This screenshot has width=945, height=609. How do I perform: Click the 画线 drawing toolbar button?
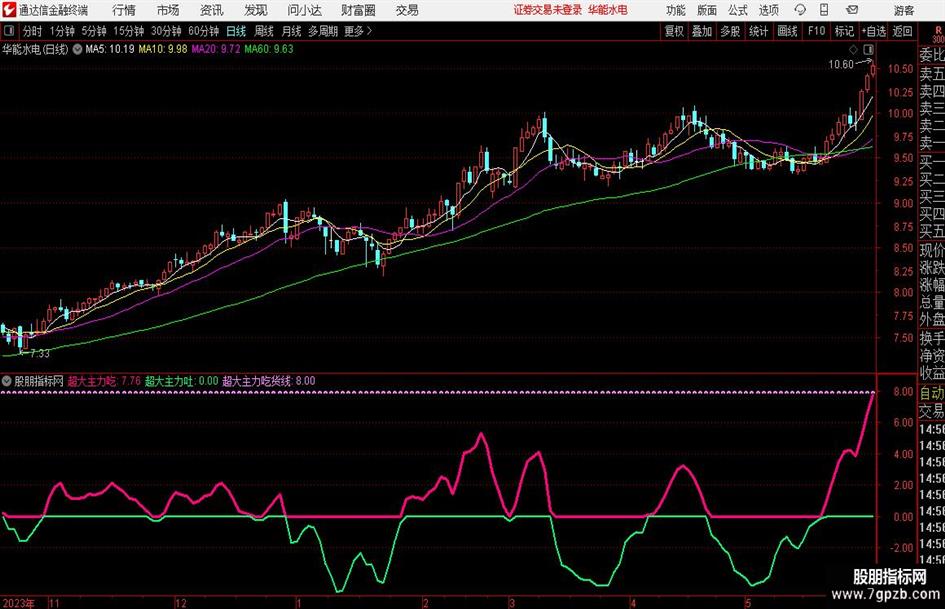coord(787,31)
